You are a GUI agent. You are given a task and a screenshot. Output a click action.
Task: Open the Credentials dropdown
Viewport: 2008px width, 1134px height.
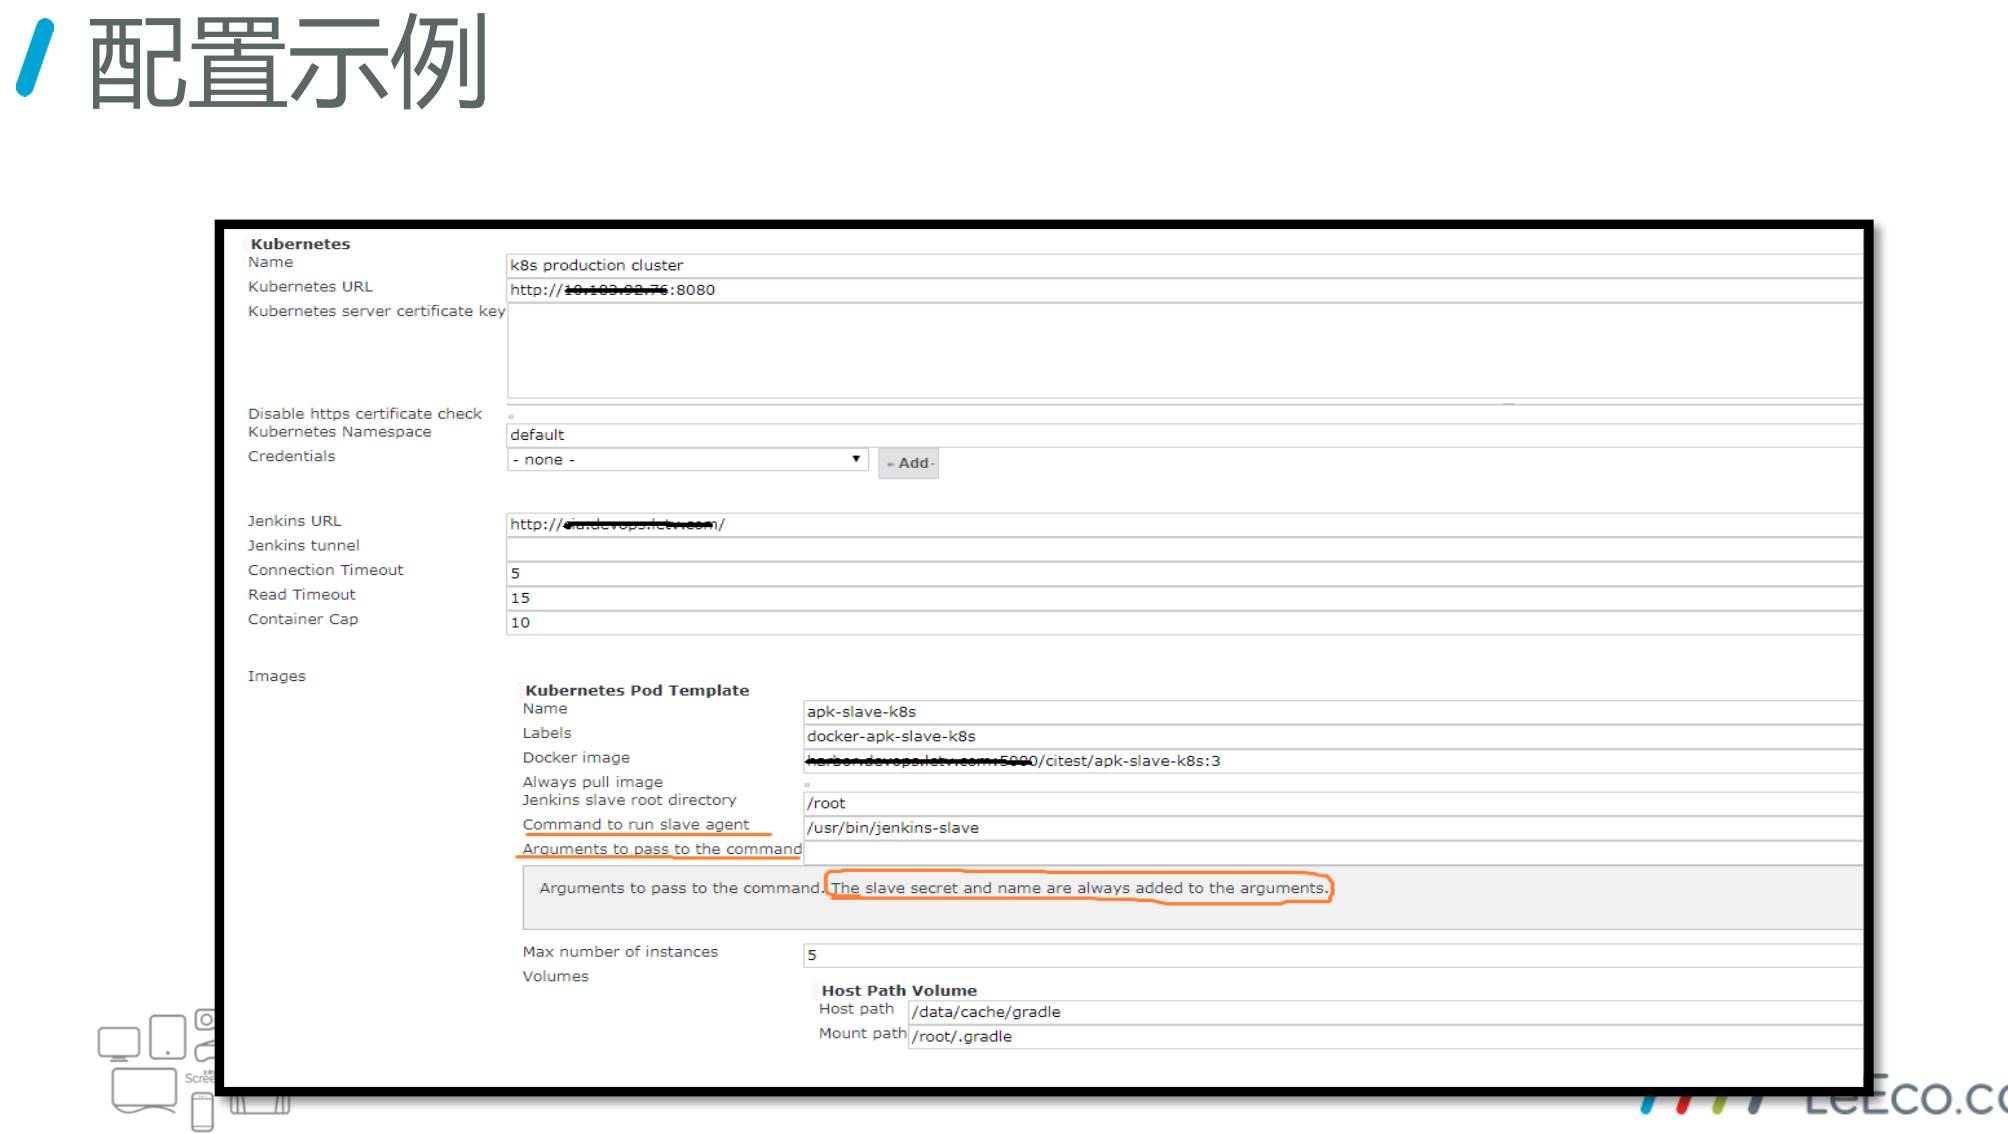[686, 460]
